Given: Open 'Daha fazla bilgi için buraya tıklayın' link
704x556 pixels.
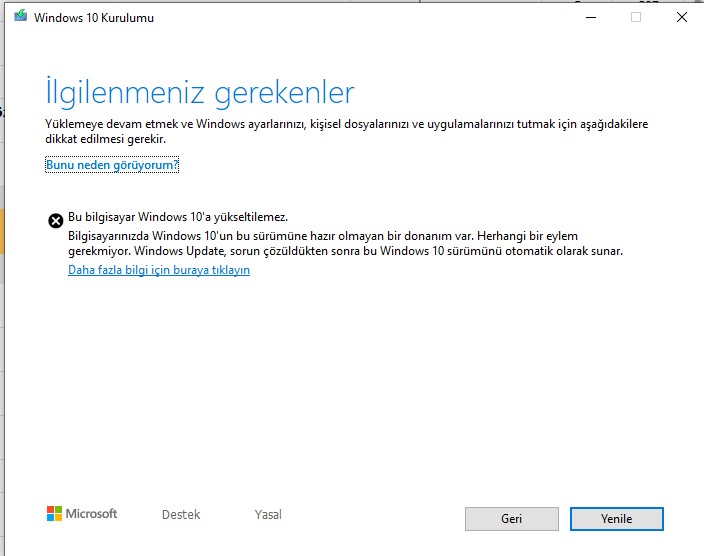Looking at the screenshot, I should (159, 270).
